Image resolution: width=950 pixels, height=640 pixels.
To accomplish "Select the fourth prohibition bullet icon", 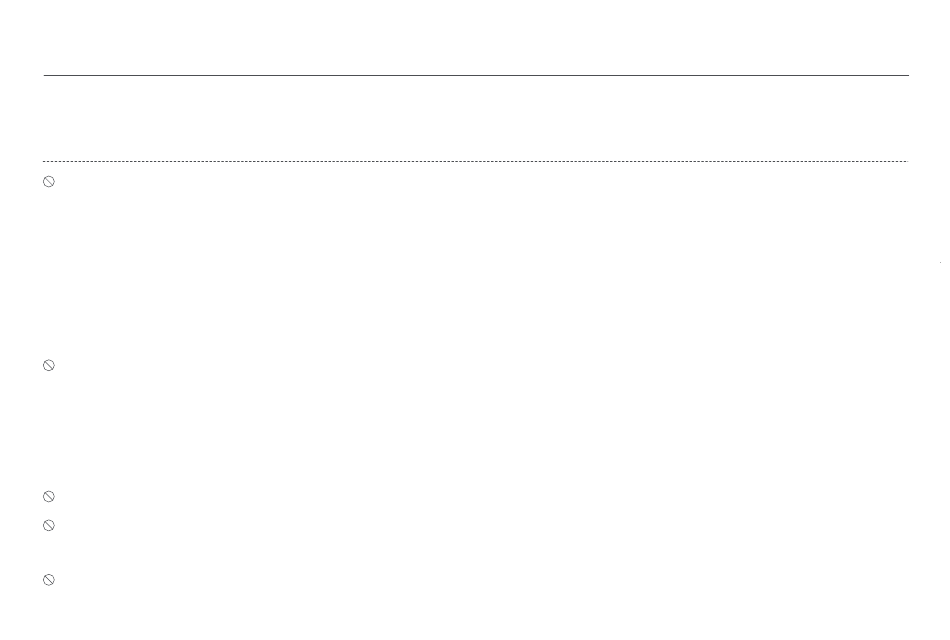I will 49,525.
